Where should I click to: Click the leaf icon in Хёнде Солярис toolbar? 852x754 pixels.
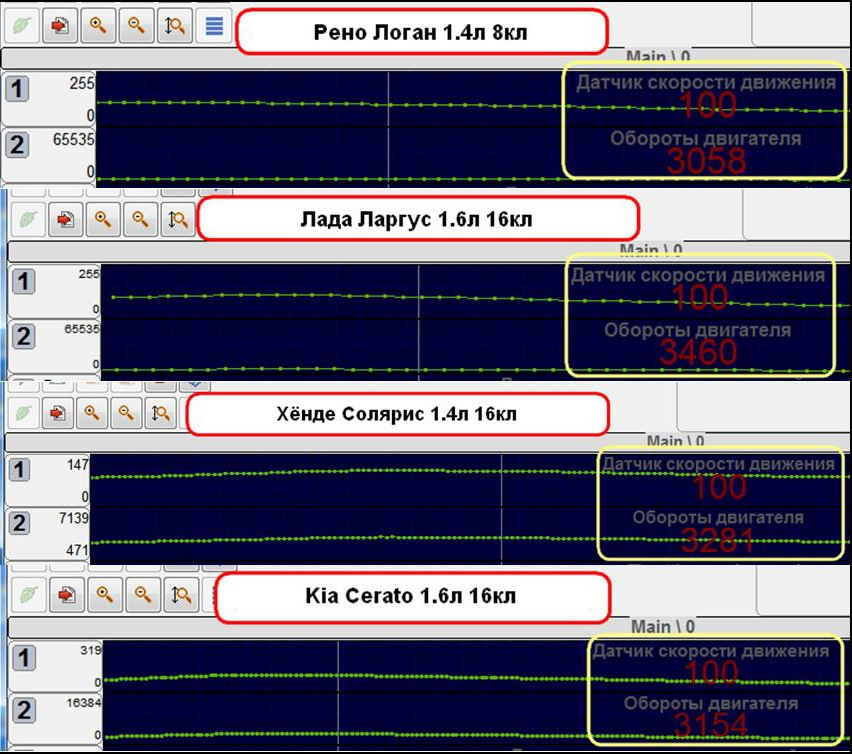point(23,413)
